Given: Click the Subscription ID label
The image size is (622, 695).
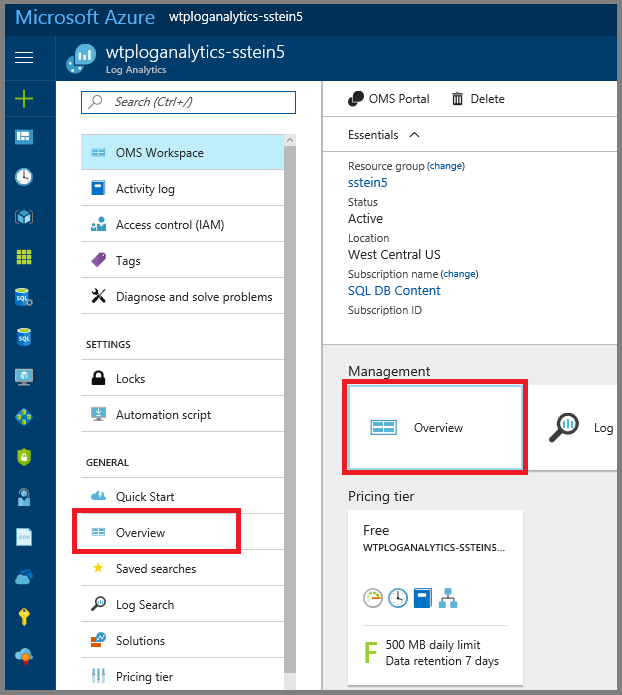Looking at the screenshot, I should (x=385, y=310).
